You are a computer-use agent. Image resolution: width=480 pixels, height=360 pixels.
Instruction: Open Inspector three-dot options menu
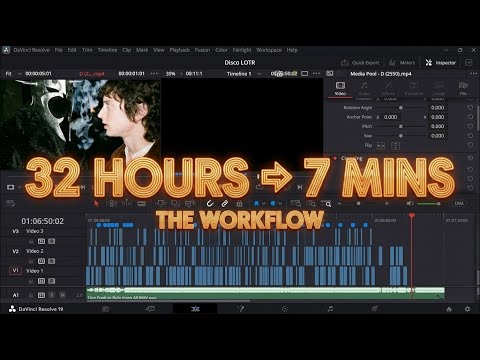point(473,73)
